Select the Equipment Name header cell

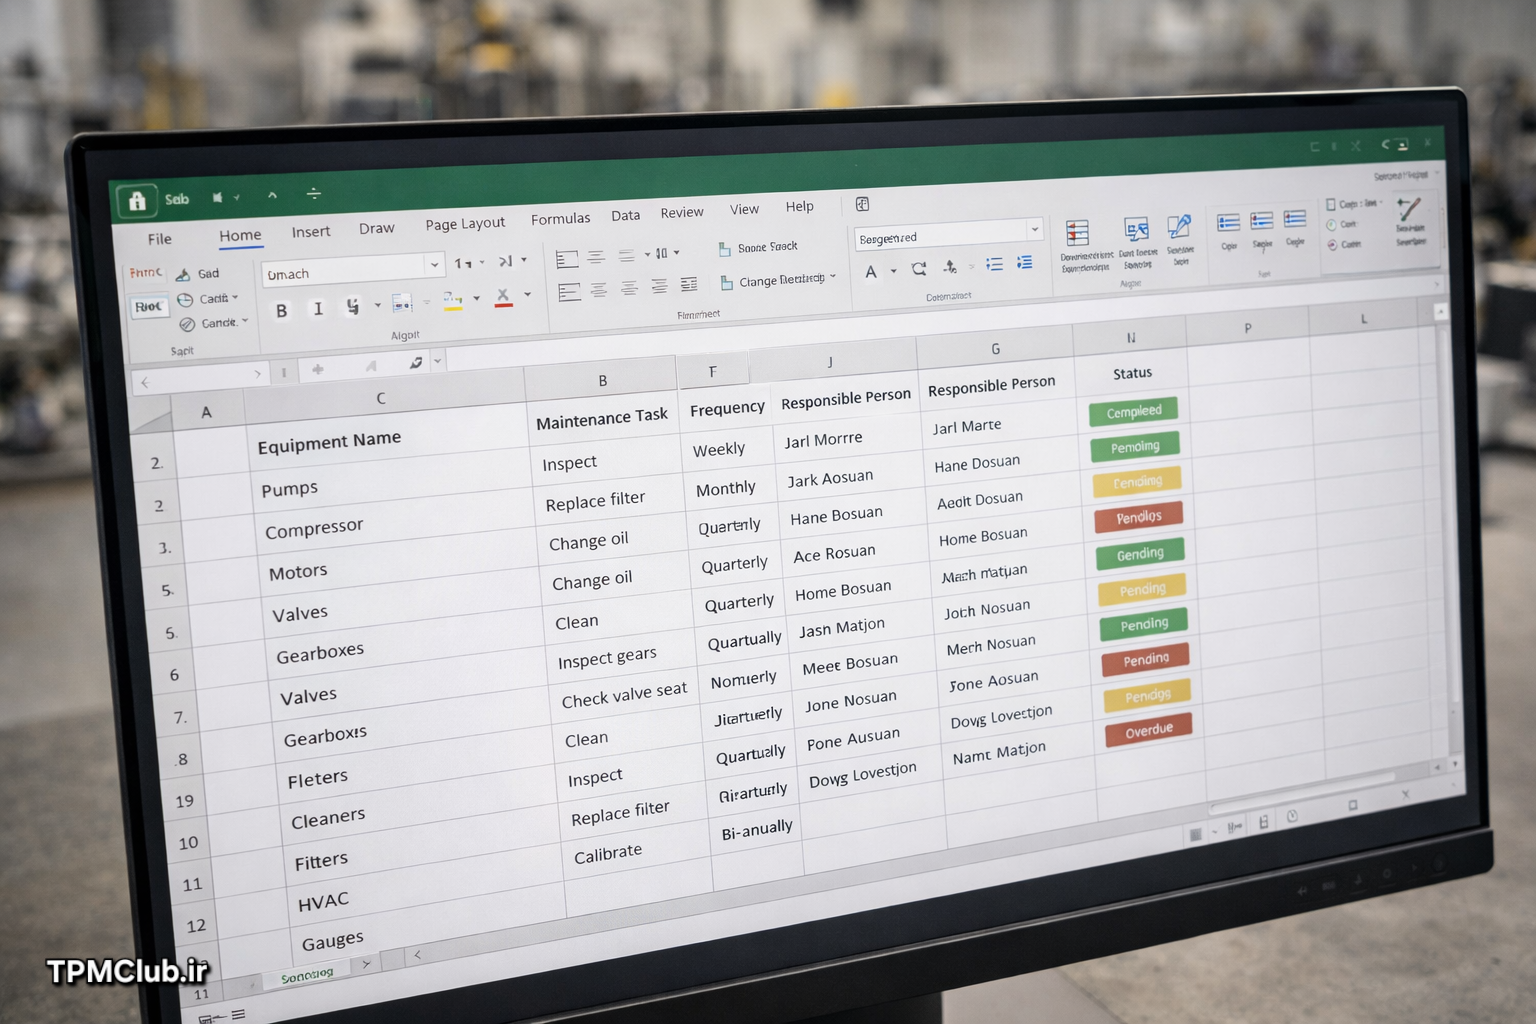coord(329,442)
